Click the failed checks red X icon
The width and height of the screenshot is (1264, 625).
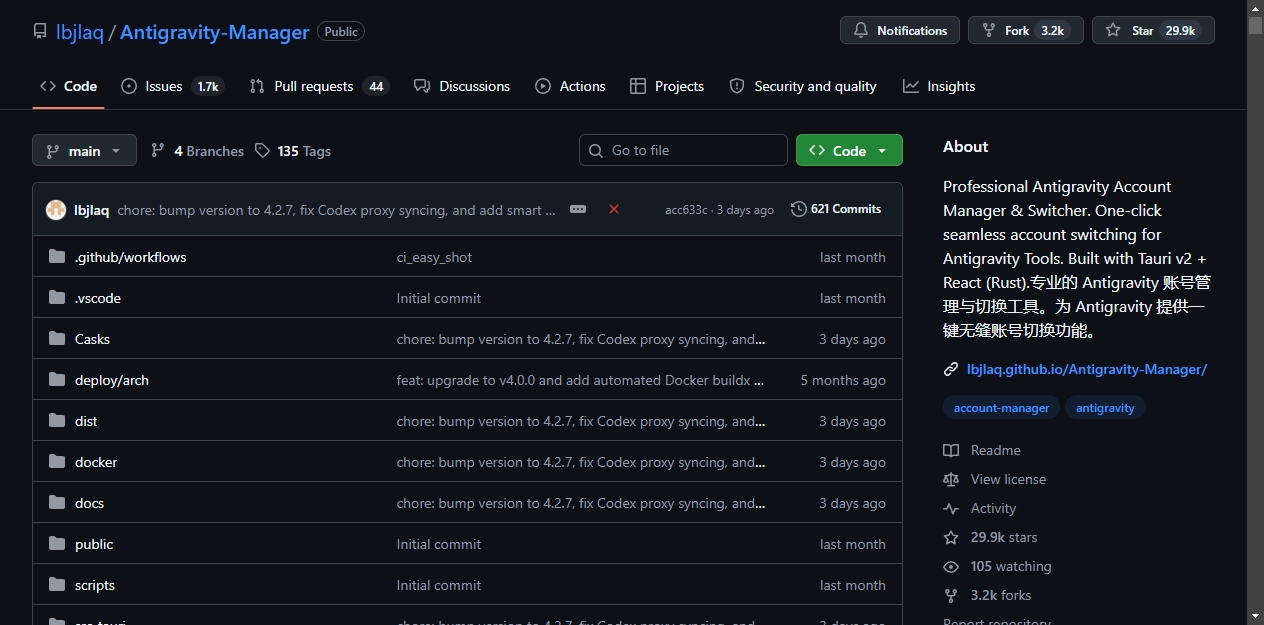coord(614,209)
